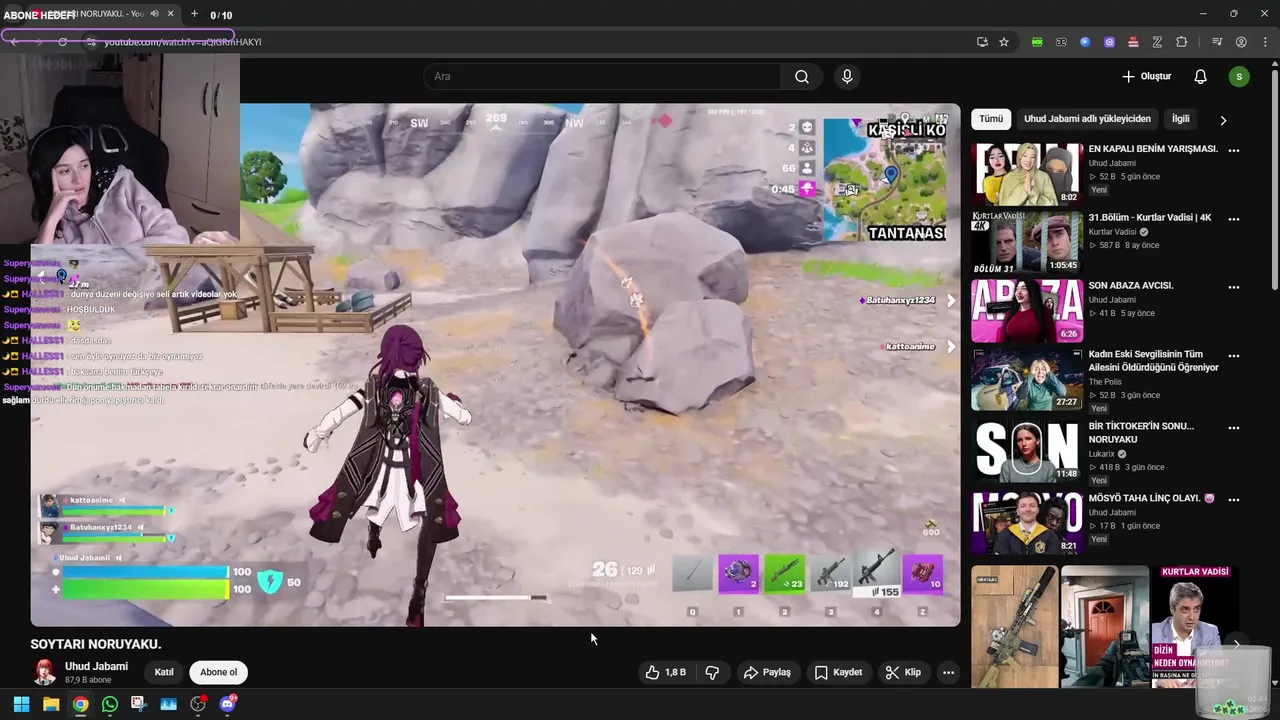Viewport: 1280px width, 720px height.
Task: Click the Paylaş share button
Action: (x=767, y=672)
